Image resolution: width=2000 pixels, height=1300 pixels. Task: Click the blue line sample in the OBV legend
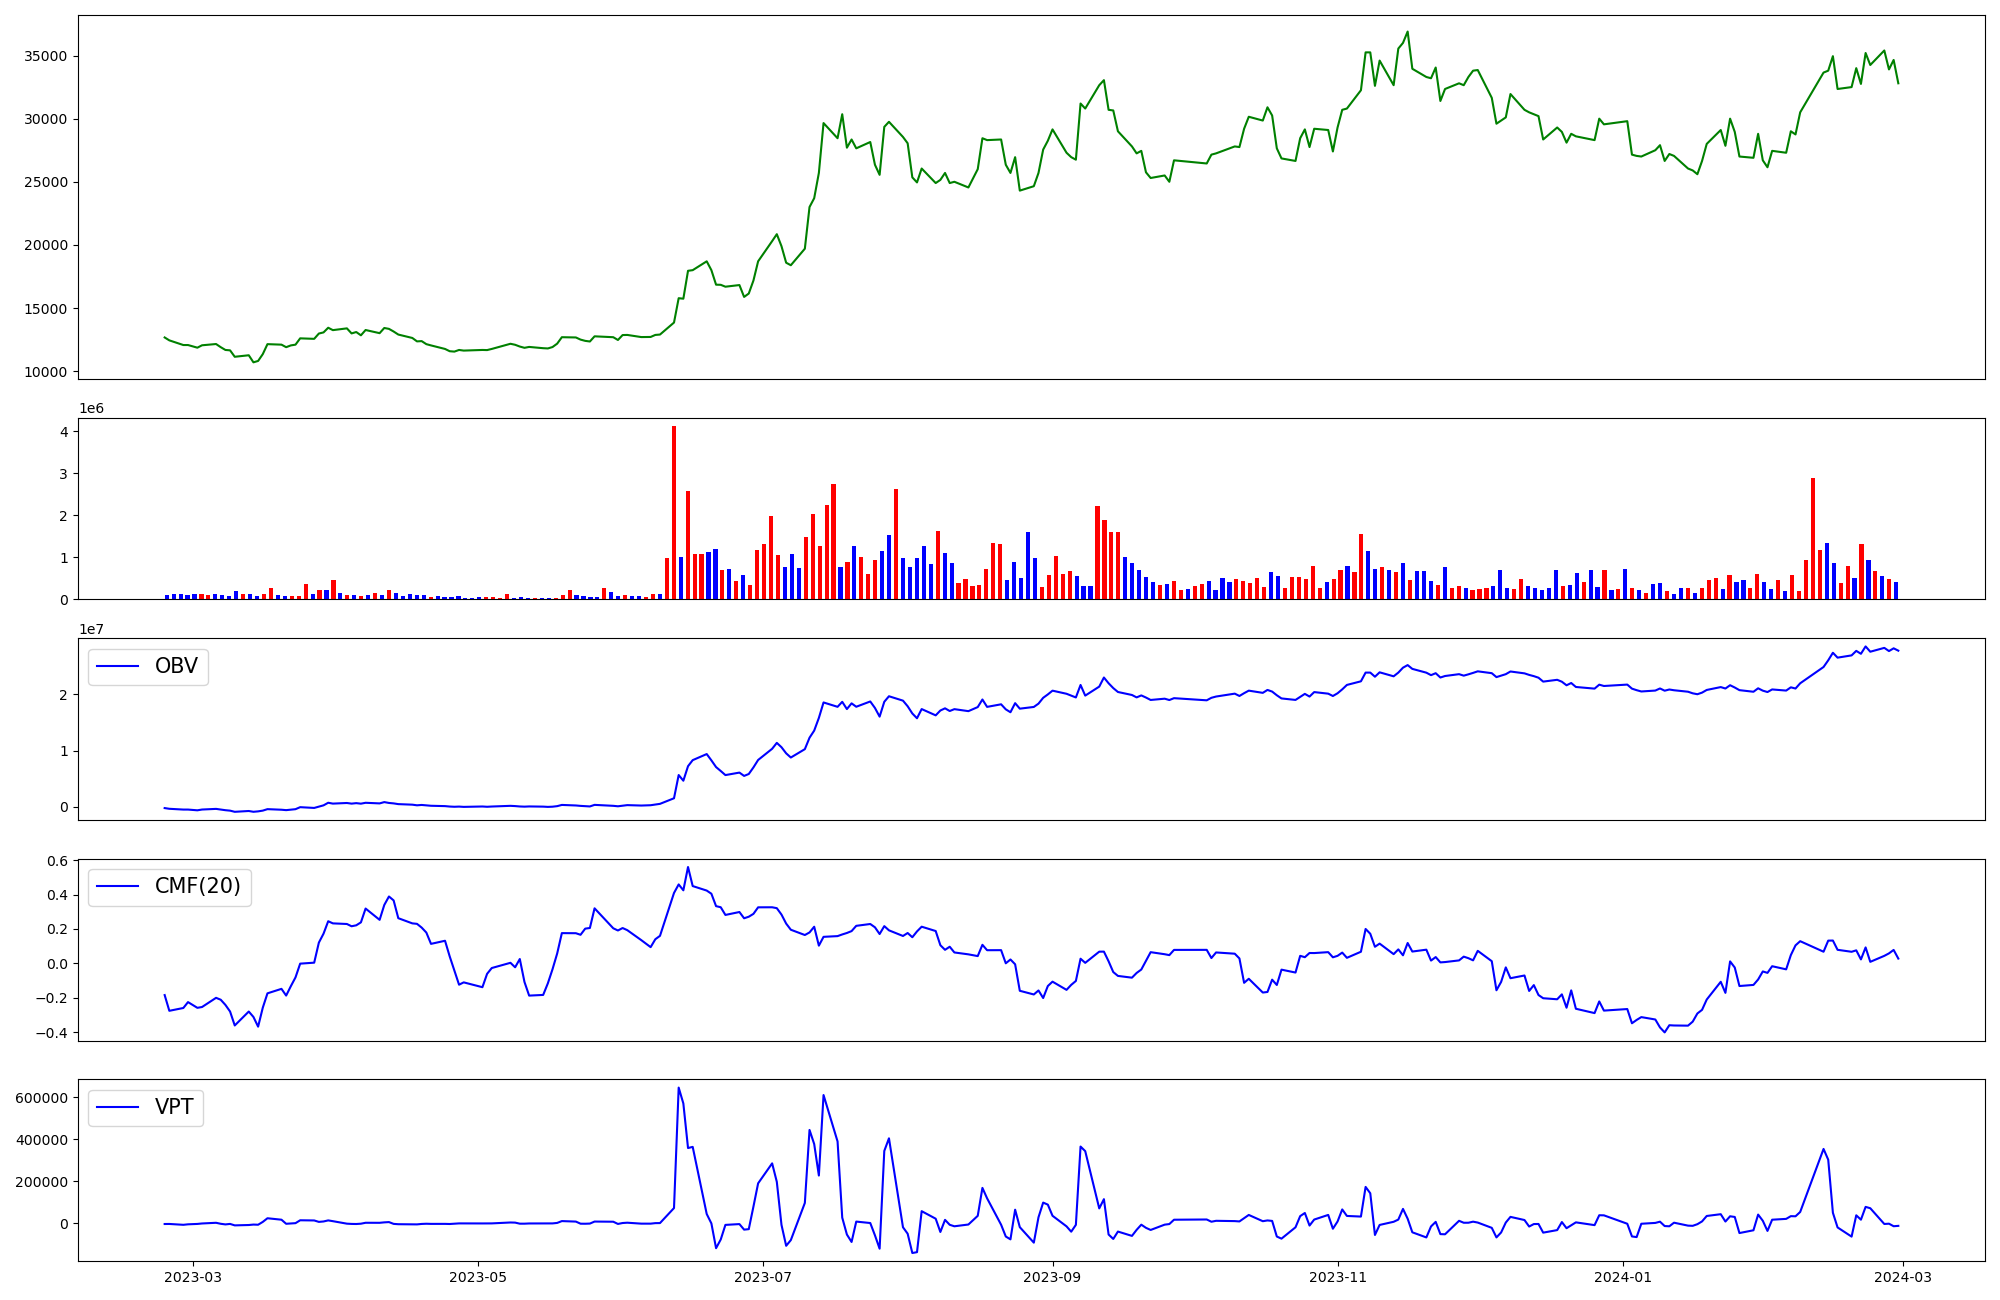117,666
